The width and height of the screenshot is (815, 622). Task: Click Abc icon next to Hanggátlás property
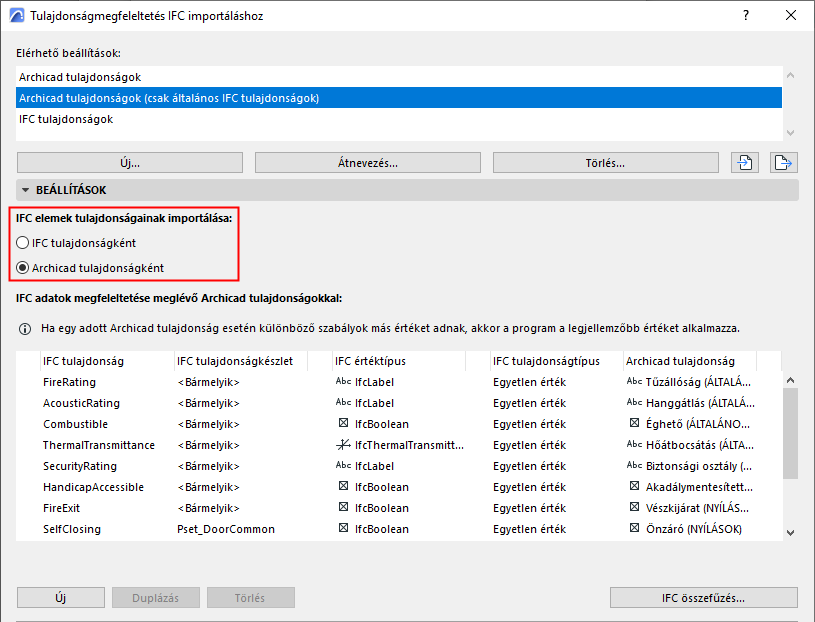634,402
